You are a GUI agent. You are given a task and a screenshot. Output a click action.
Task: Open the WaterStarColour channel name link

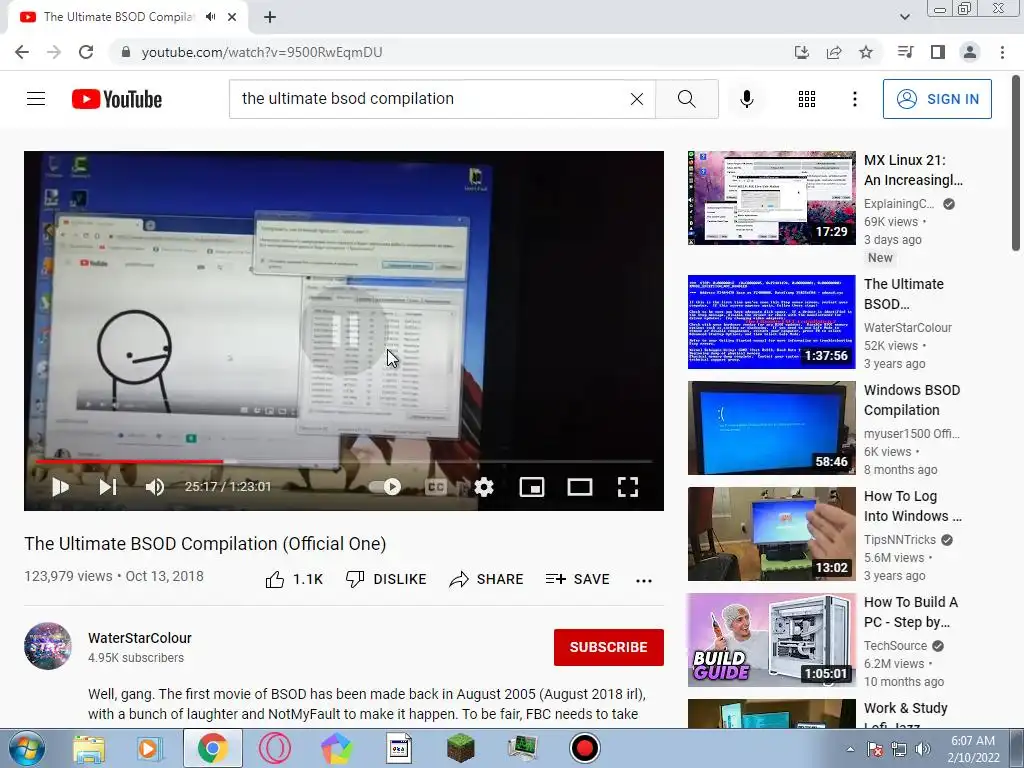pyautogui.click(x=140, y=638)
